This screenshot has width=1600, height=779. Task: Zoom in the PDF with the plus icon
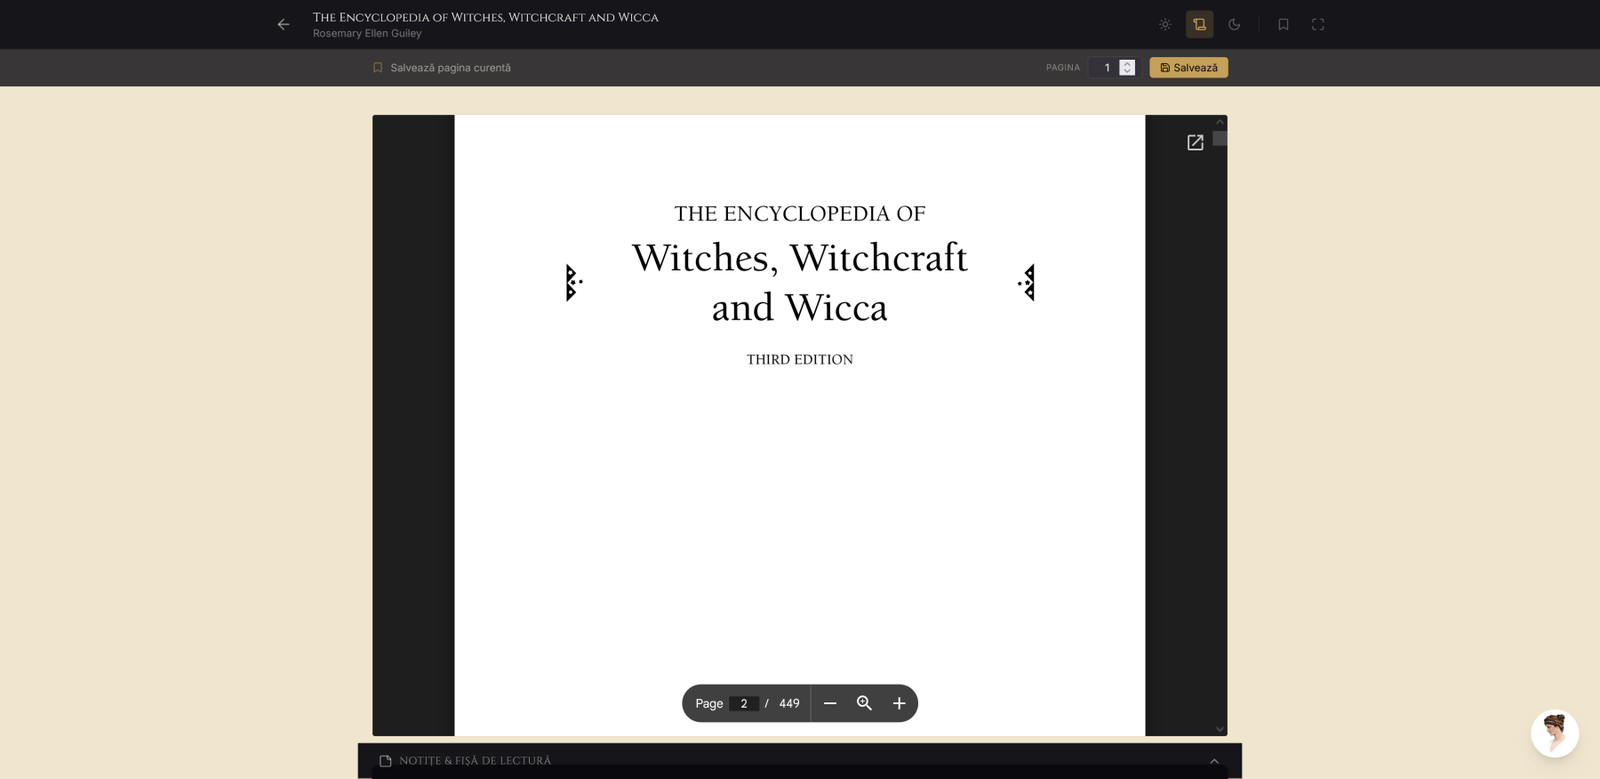[899, 704]
